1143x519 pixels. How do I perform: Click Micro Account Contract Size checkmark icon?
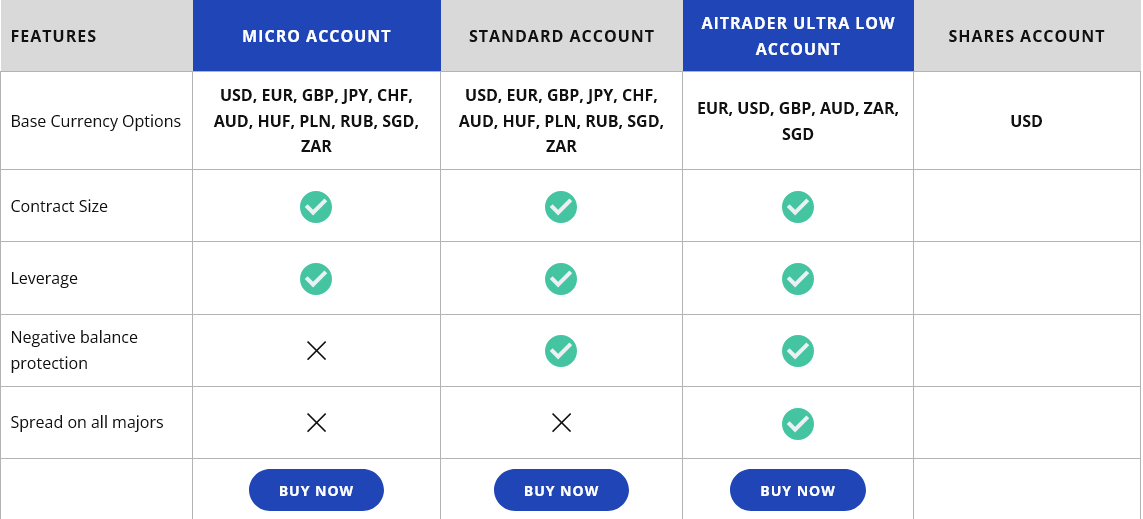316,207
